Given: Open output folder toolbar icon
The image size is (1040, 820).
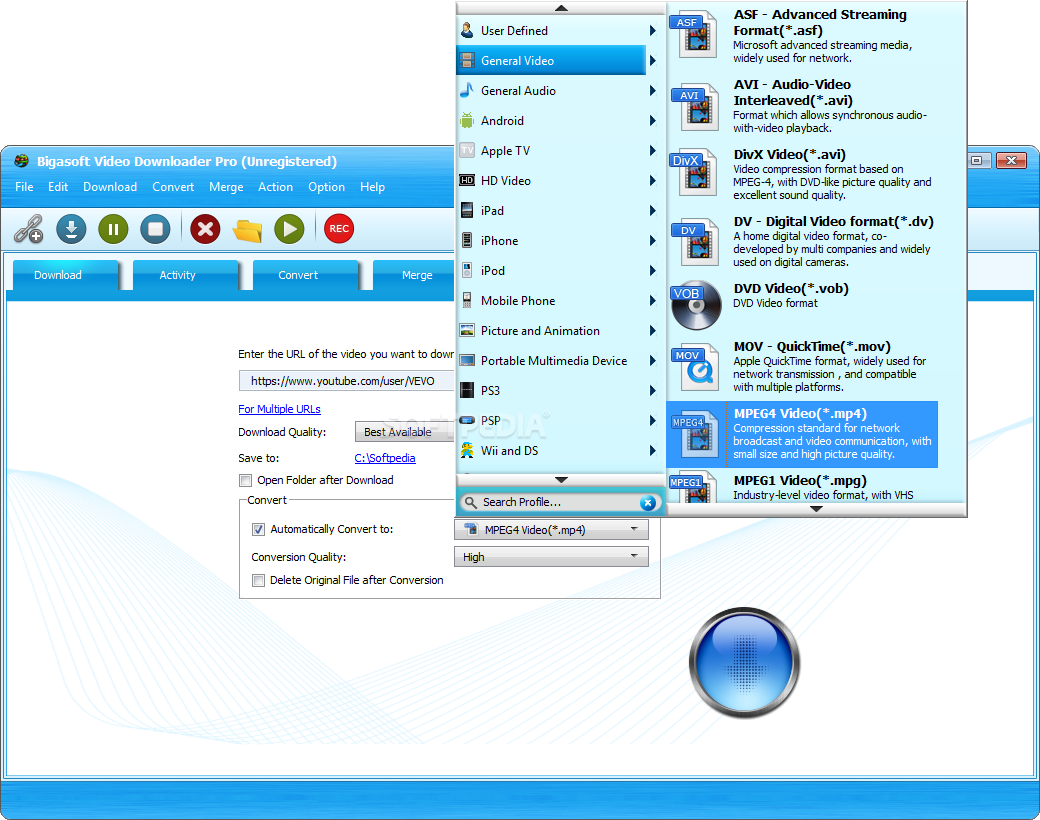Looking at the screenshot, I should point(247,230).
